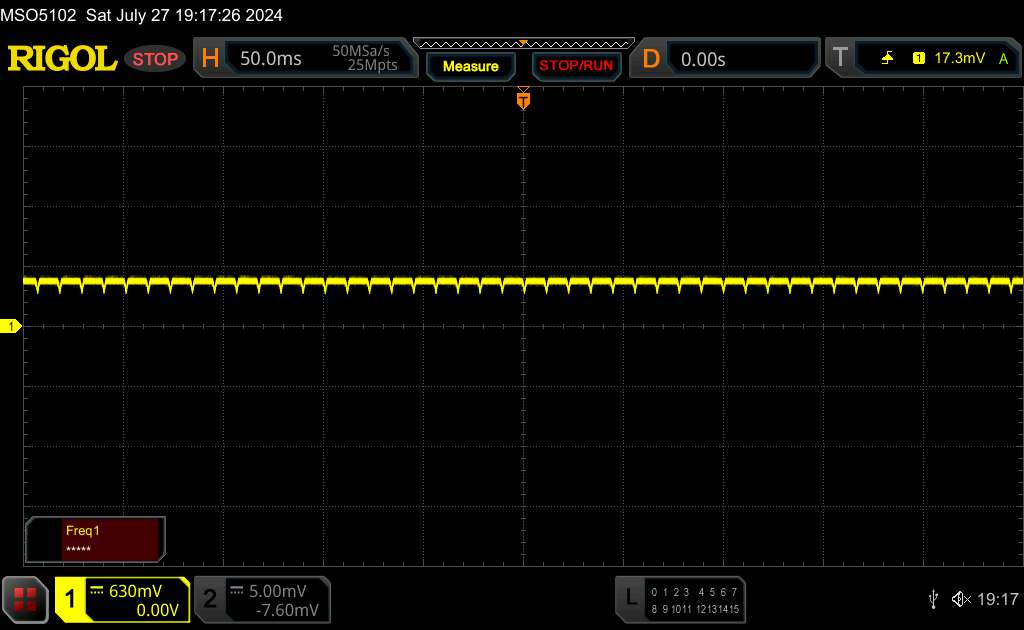Click the waveform memory position bar
This screenshot has height=630, width=1024.
(x=523, y=44)
